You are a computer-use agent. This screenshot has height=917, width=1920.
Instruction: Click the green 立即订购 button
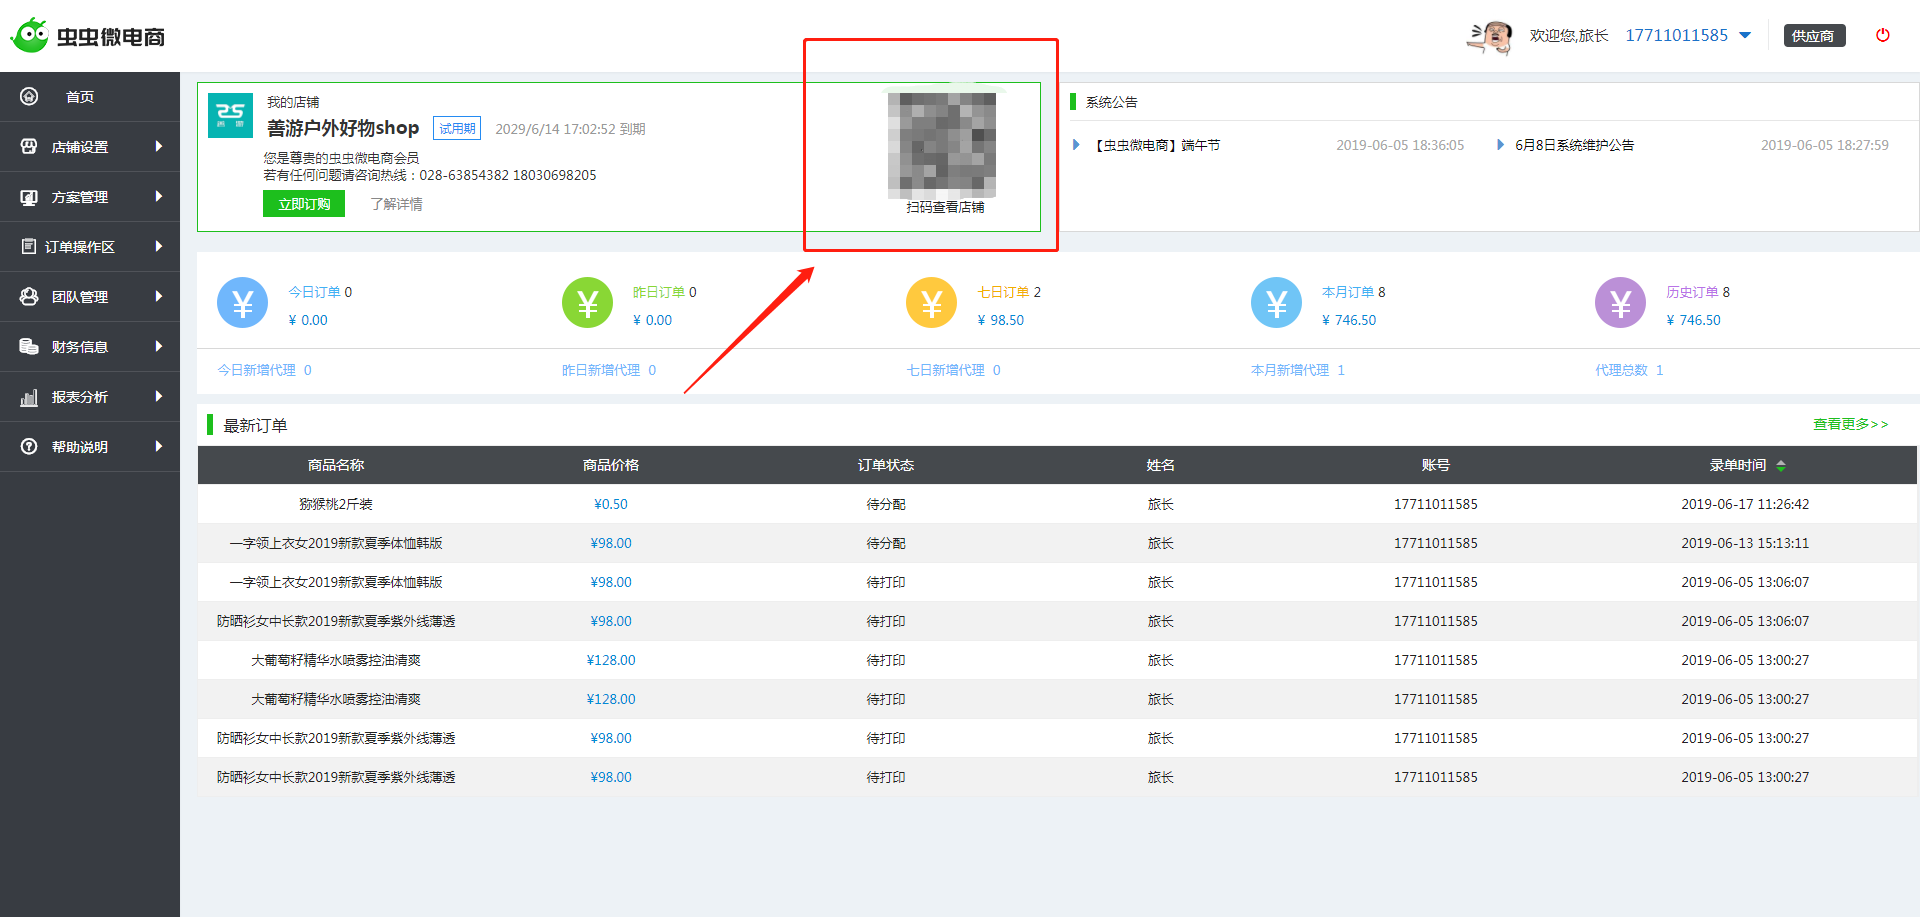304,204
